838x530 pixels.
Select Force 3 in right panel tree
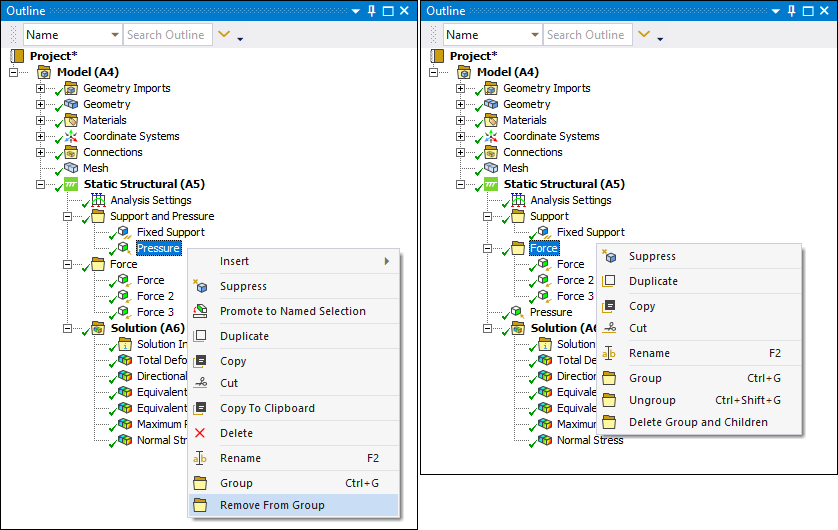tap(575, 296)
